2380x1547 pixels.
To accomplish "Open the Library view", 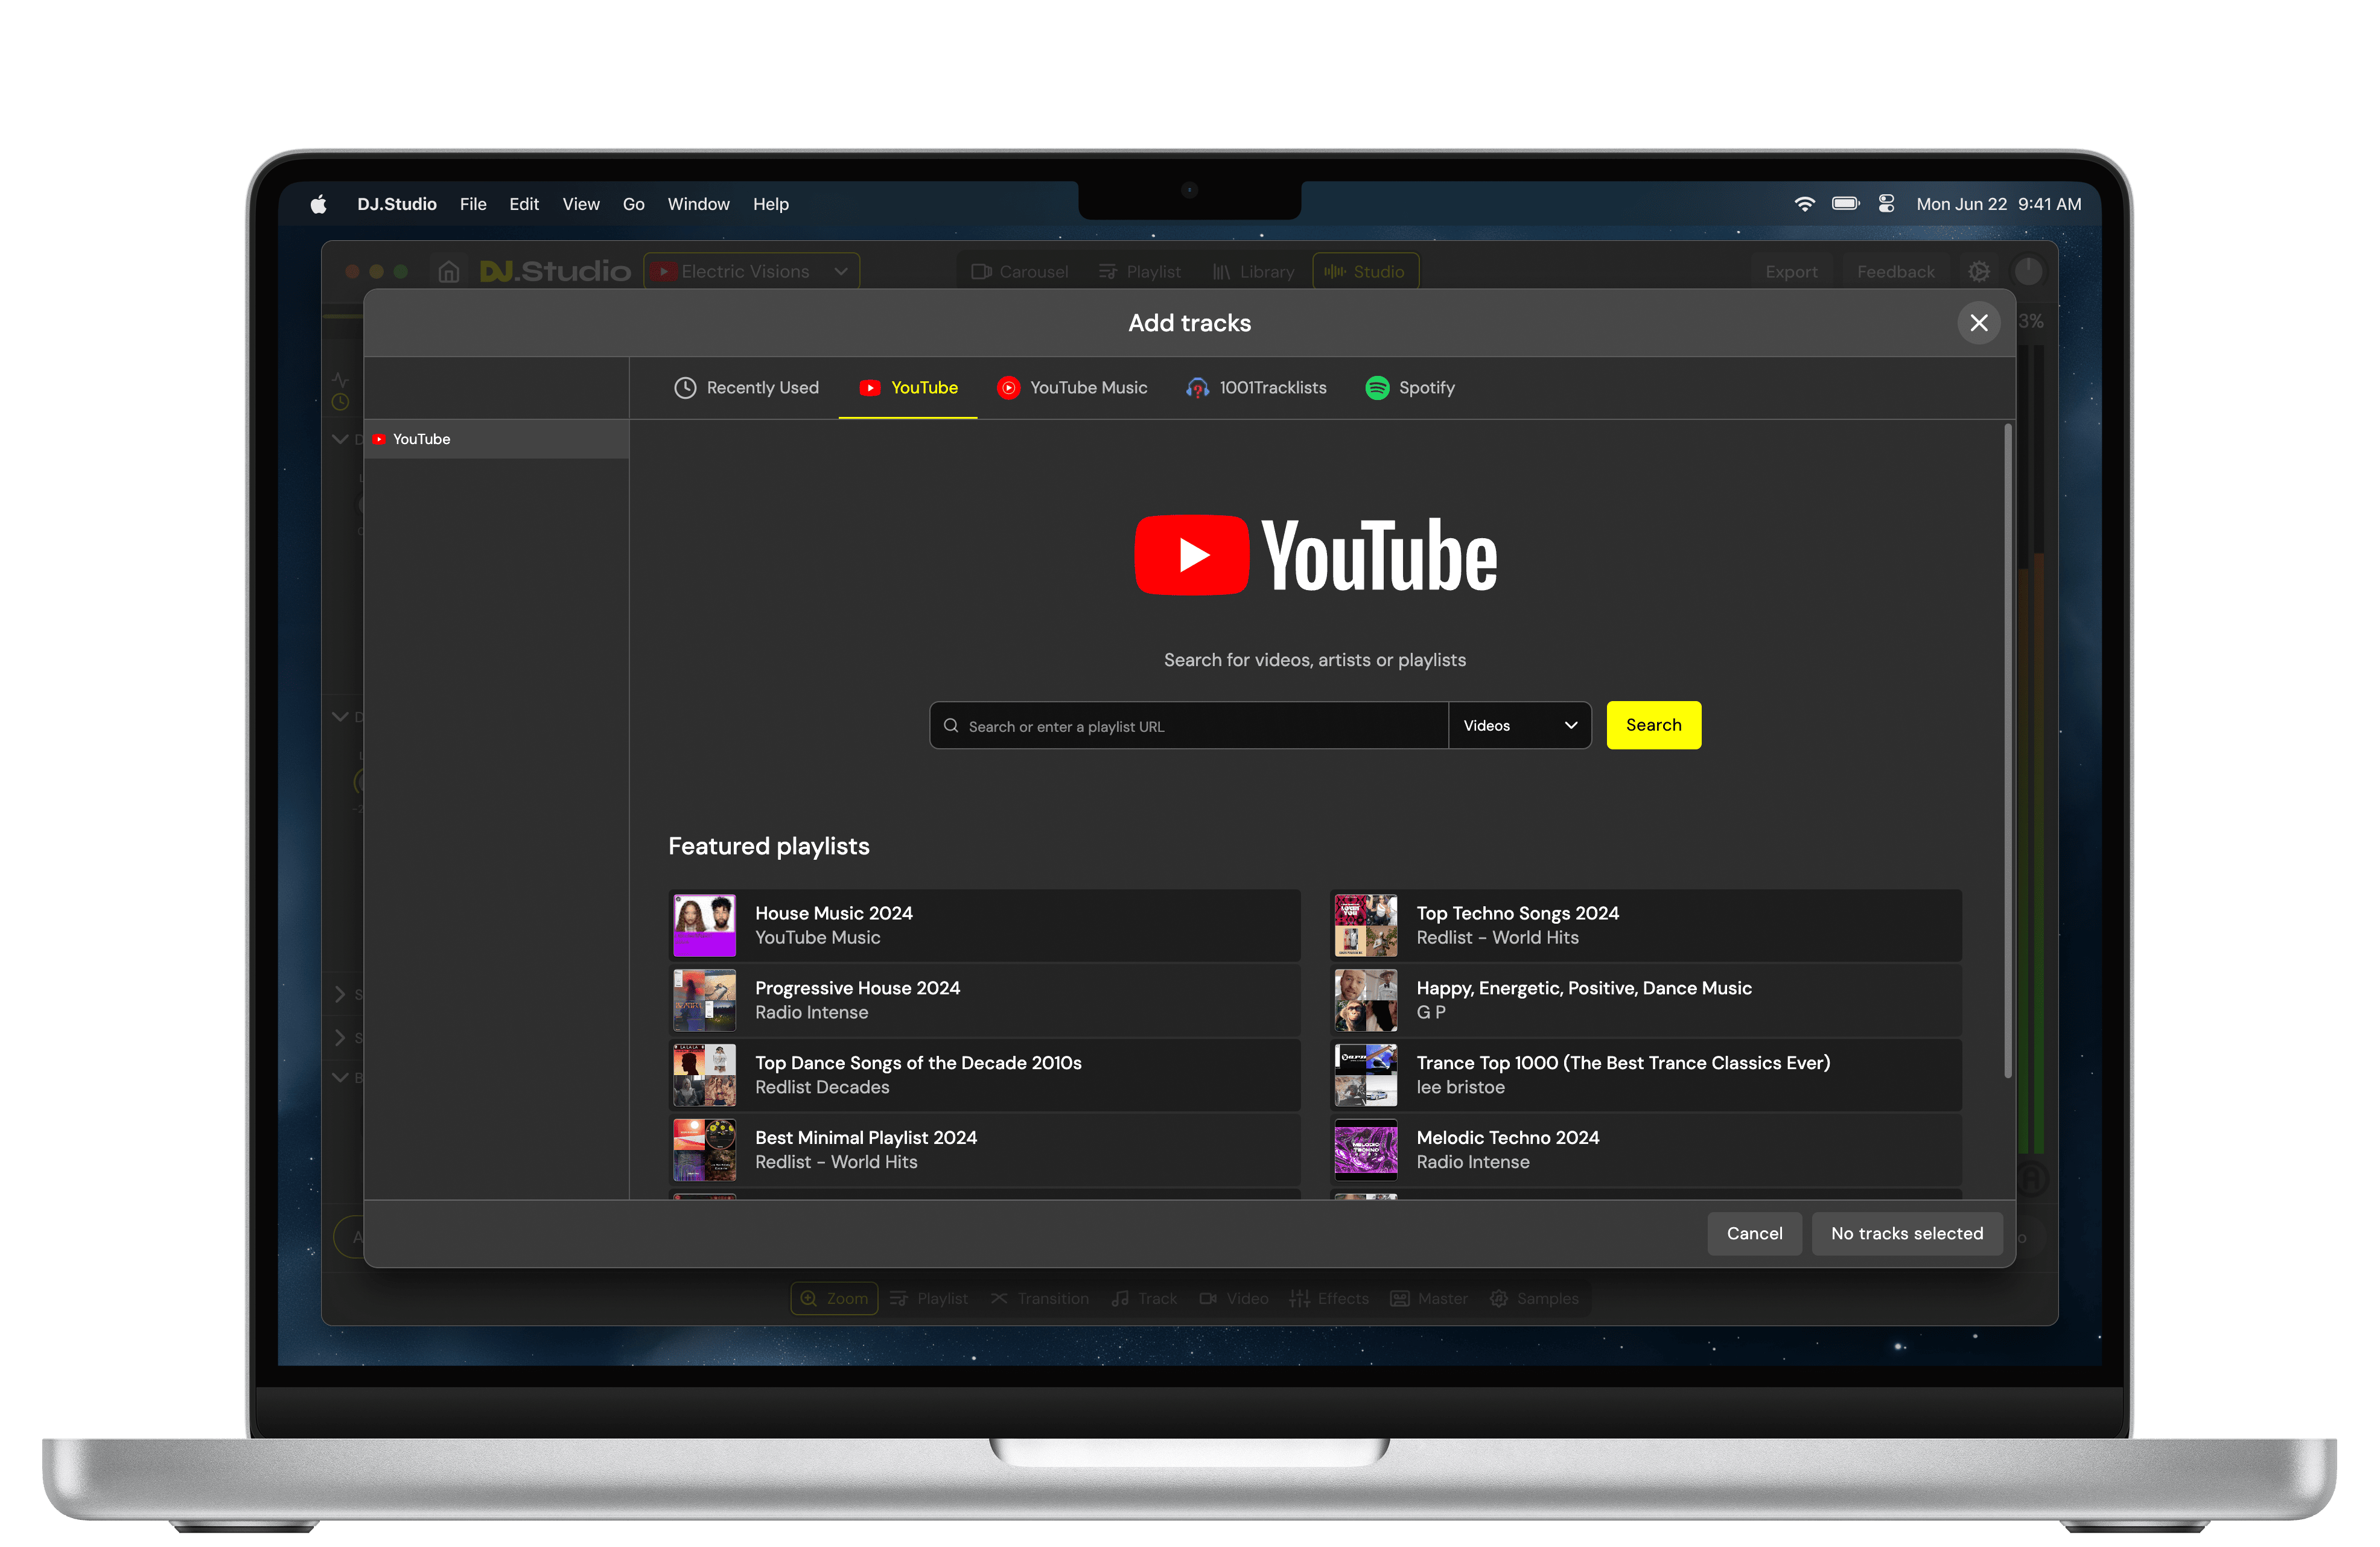I will (x=1253, y=272).
